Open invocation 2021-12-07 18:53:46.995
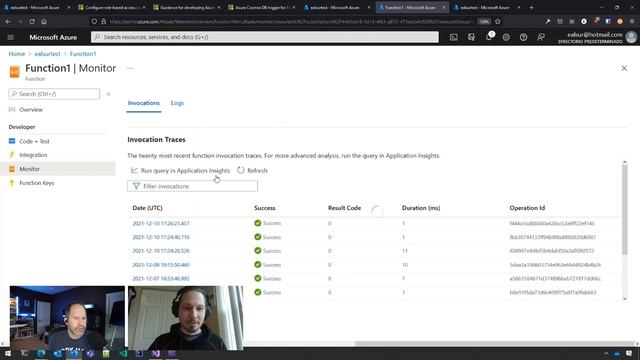The width and height of the screenshot is (640, 360). [x=161, y=279]
